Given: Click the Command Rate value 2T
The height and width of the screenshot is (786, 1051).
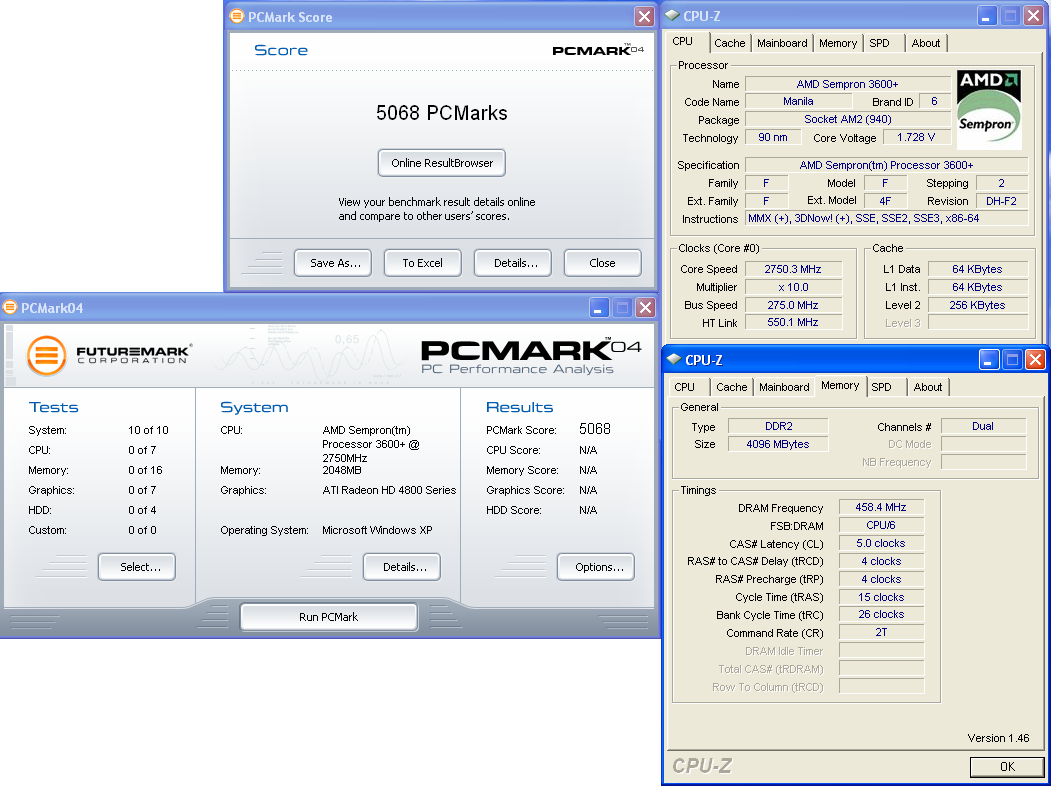Looking at the screenshot, I should (881, 633).
